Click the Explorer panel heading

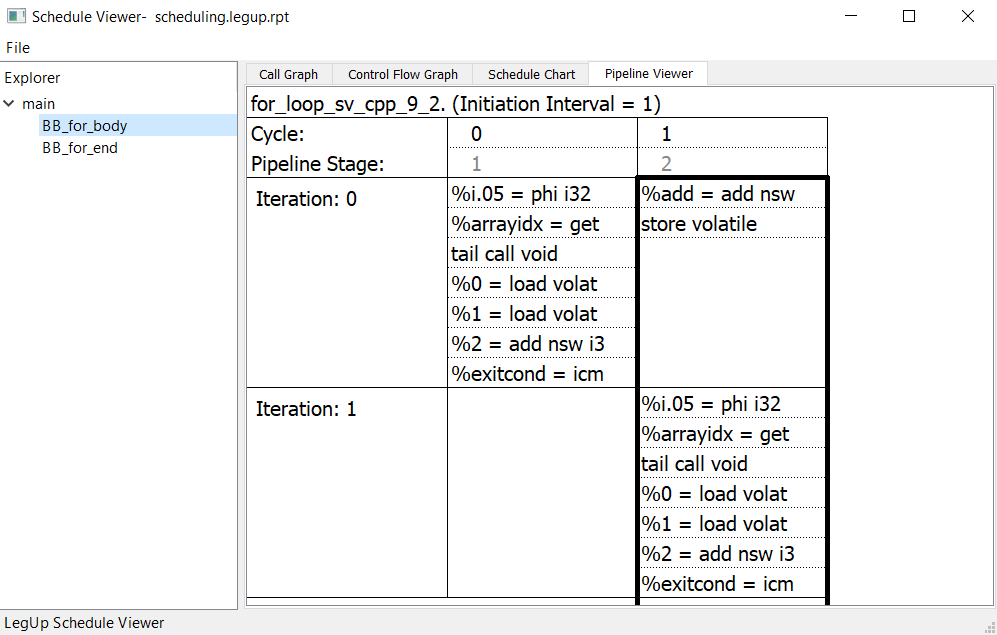(32, 78)
